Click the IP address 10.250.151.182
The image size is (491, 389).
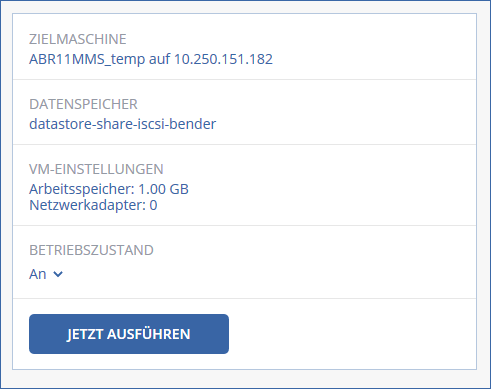[x=223, y=59]
